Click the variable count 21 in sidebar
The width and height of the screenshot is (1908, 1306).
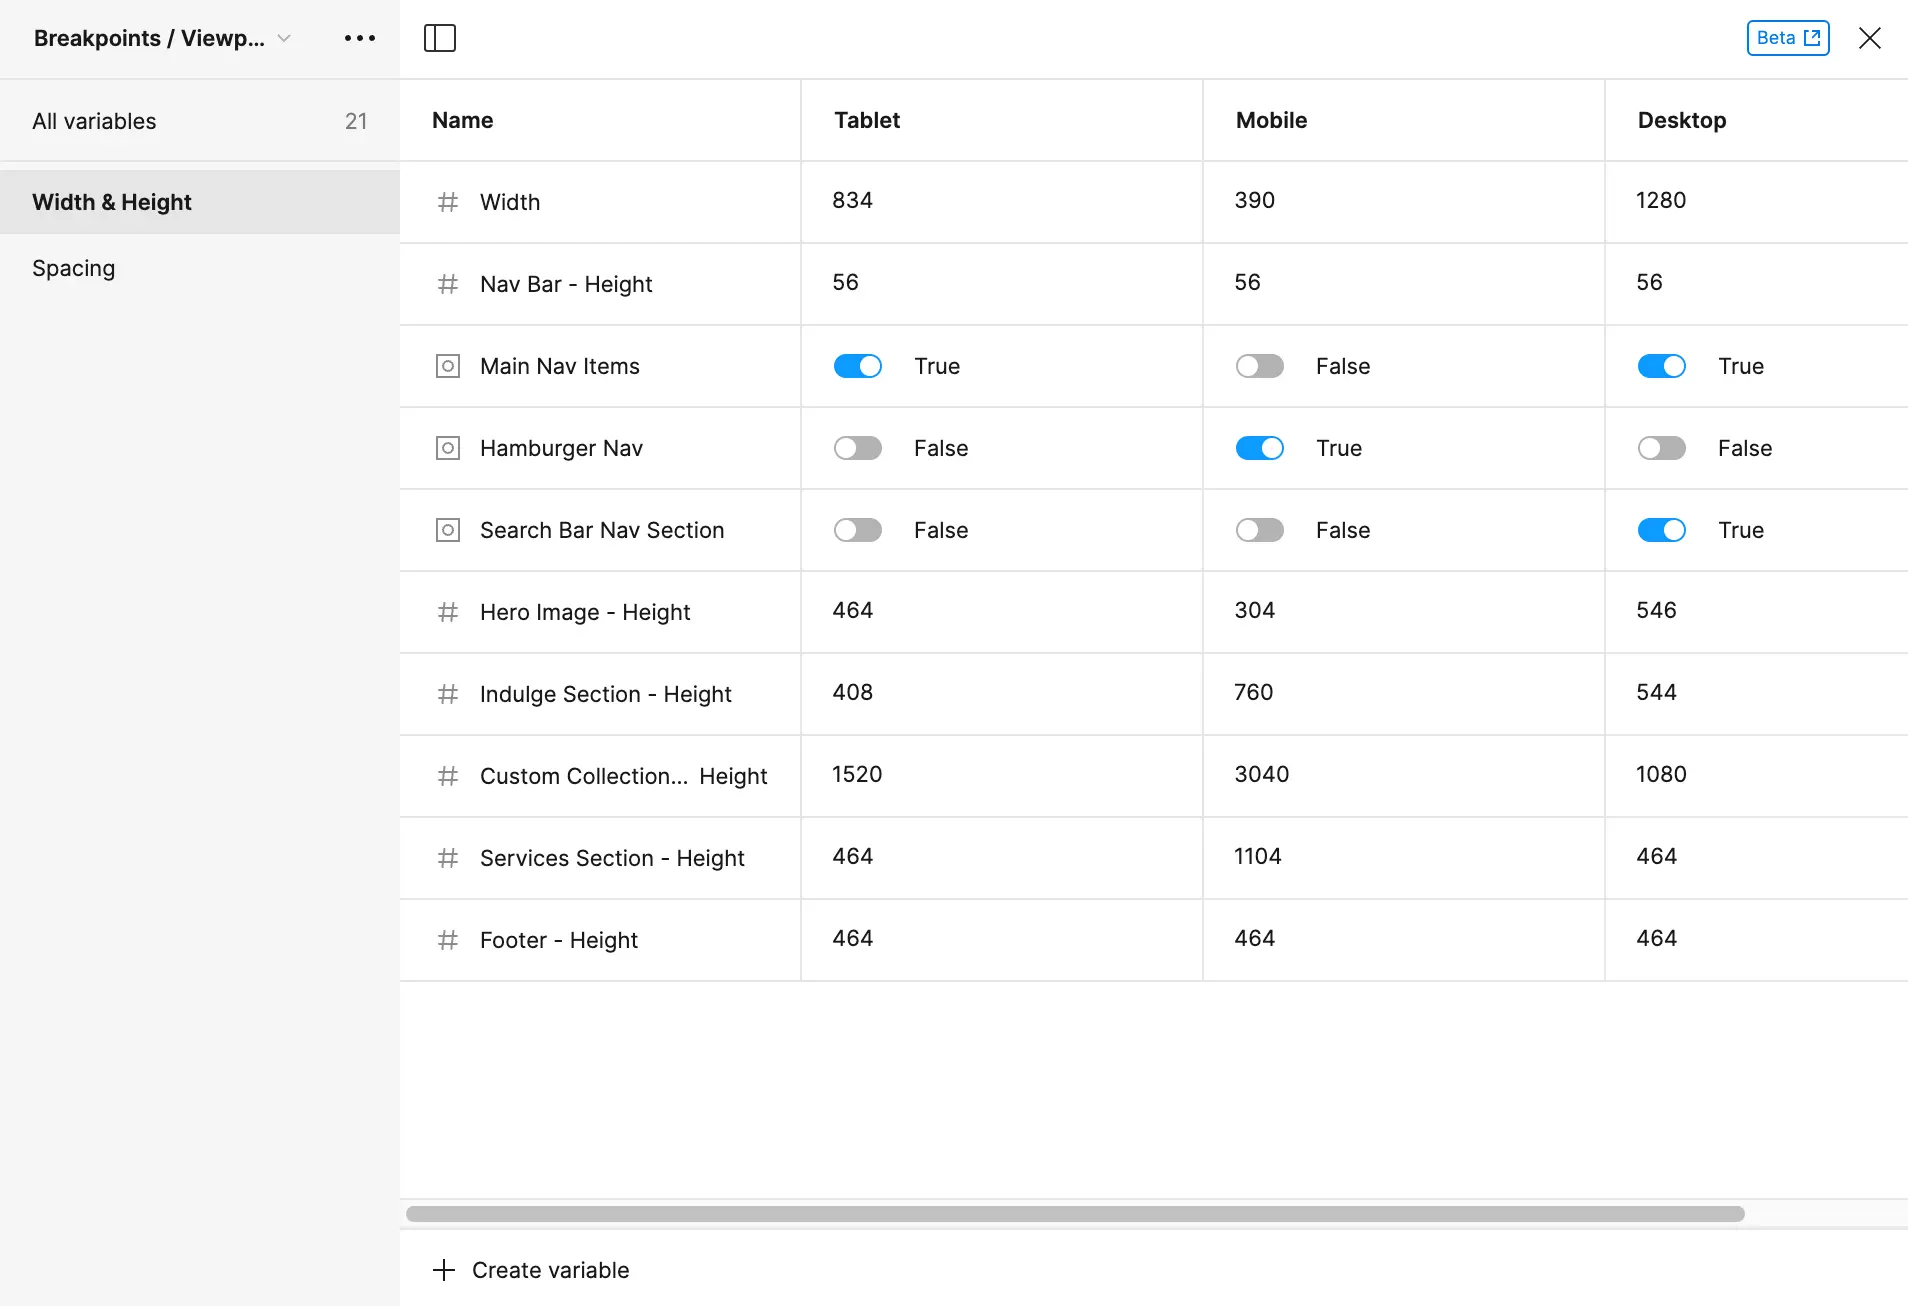(356, 121)
